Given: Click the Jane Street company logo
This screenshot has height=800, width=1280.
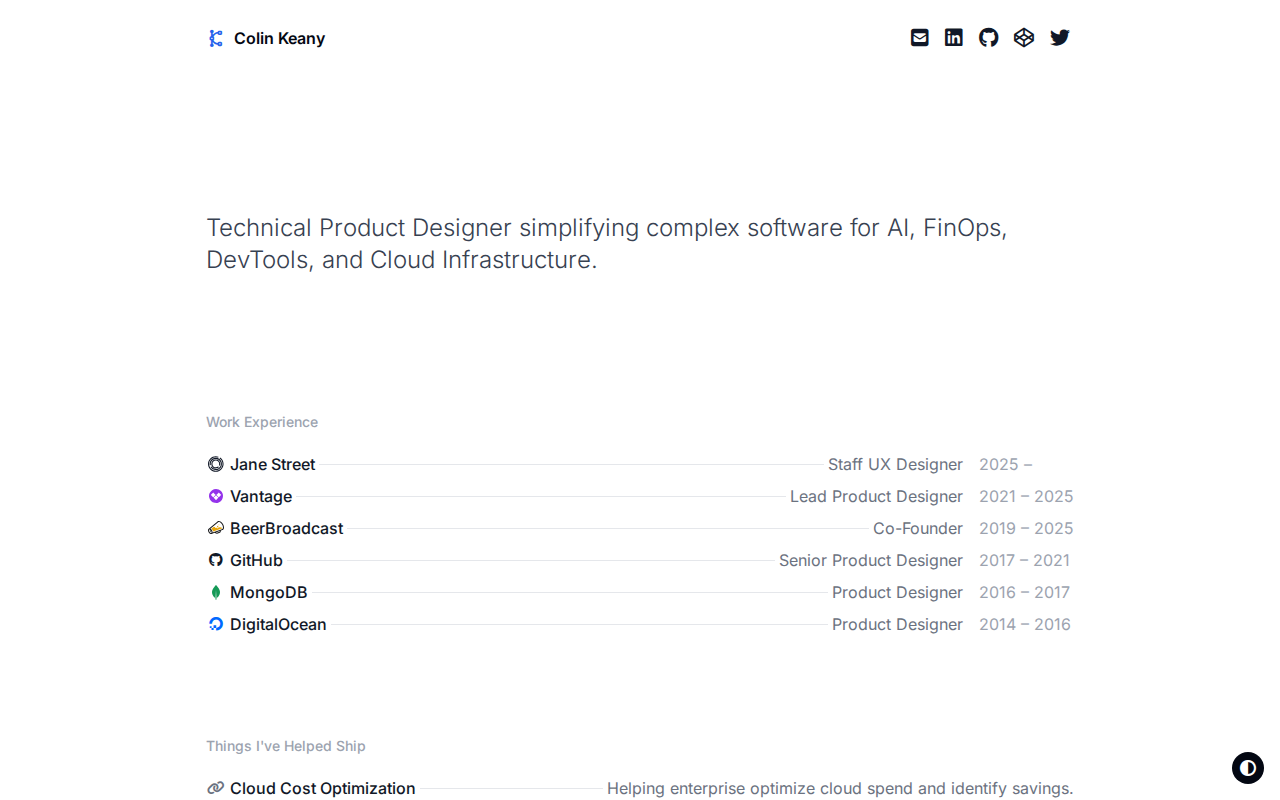Looking at the screenshot, I should (x=215, y=464).
